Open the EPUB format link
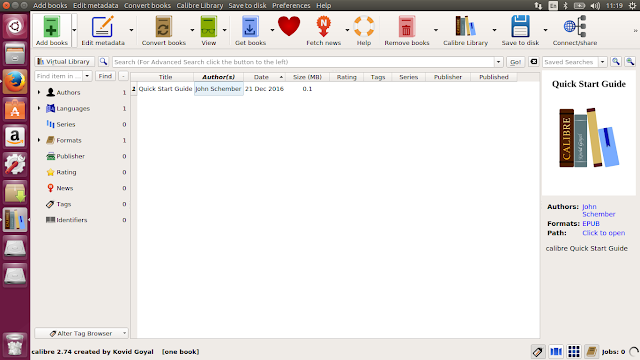 (x=591, y=223)
